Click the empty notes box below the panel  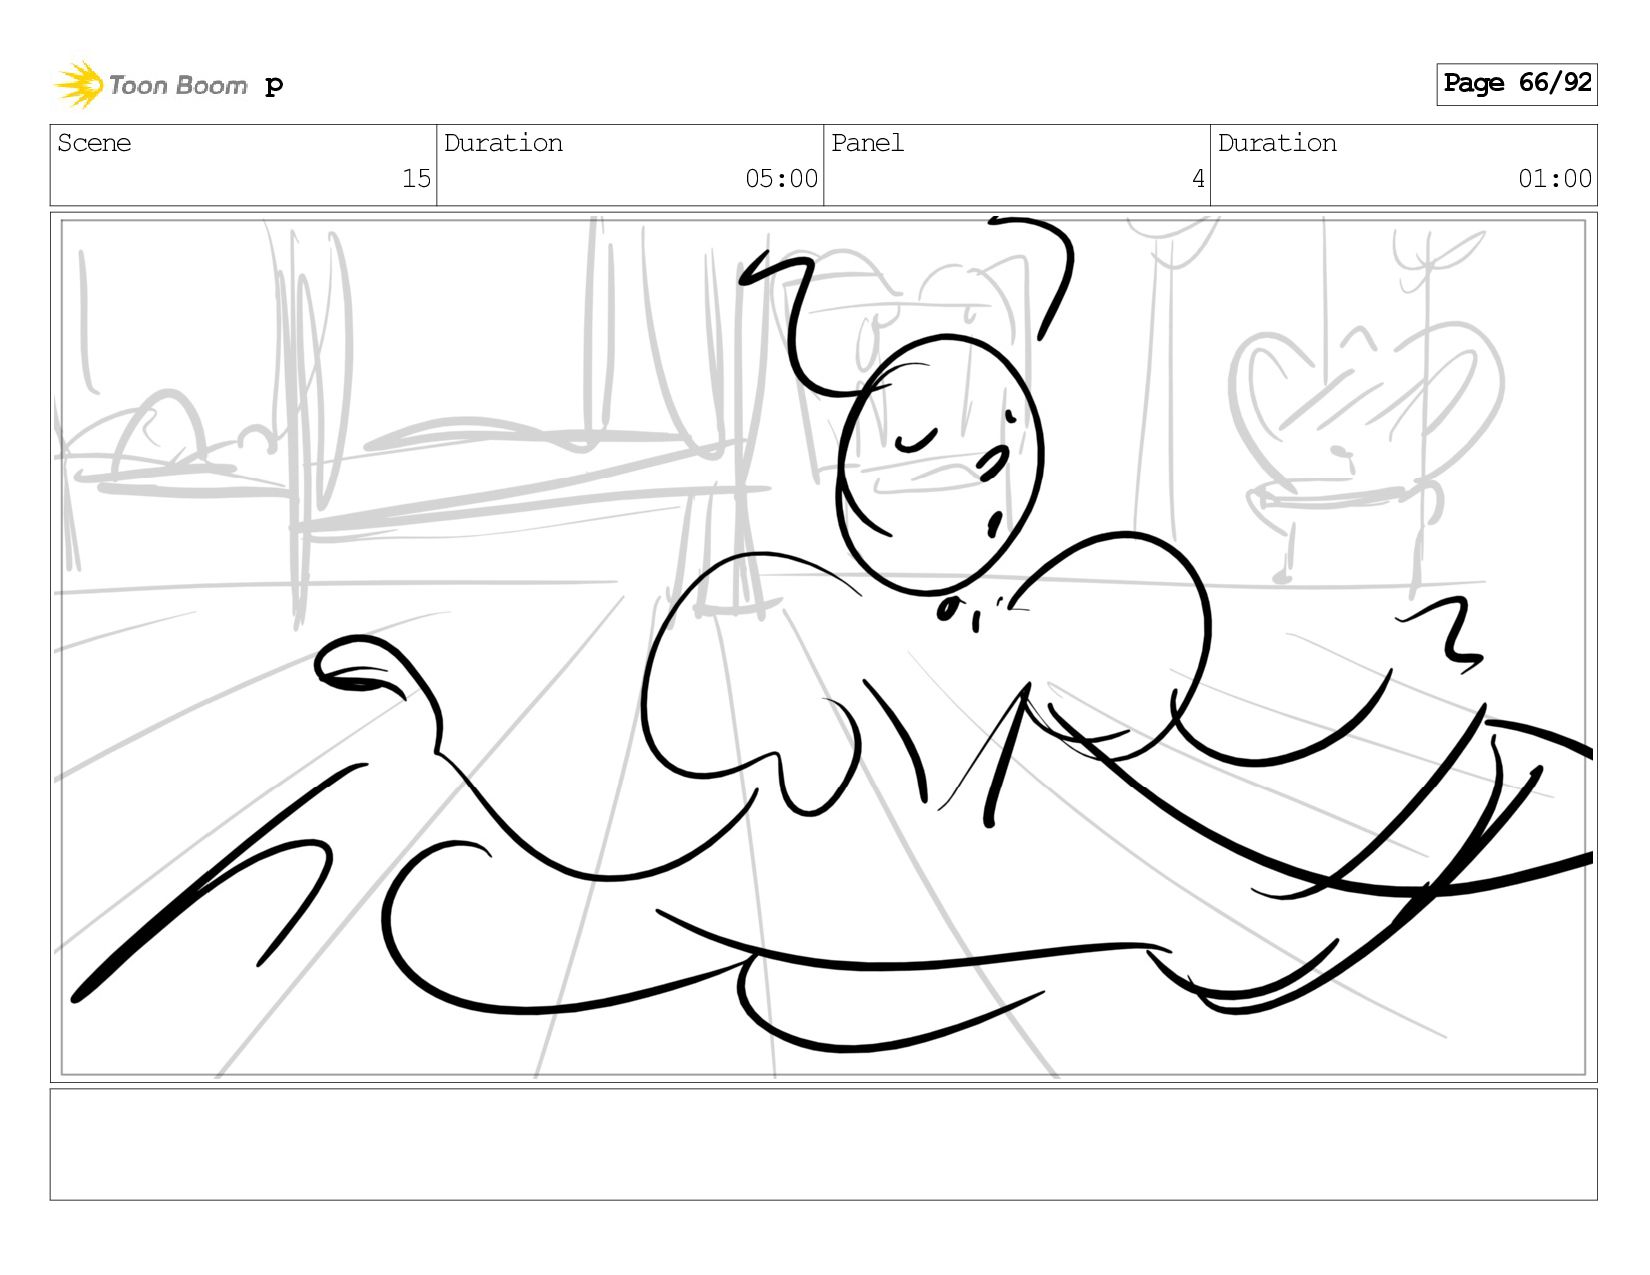click(x=823, y=1144)
